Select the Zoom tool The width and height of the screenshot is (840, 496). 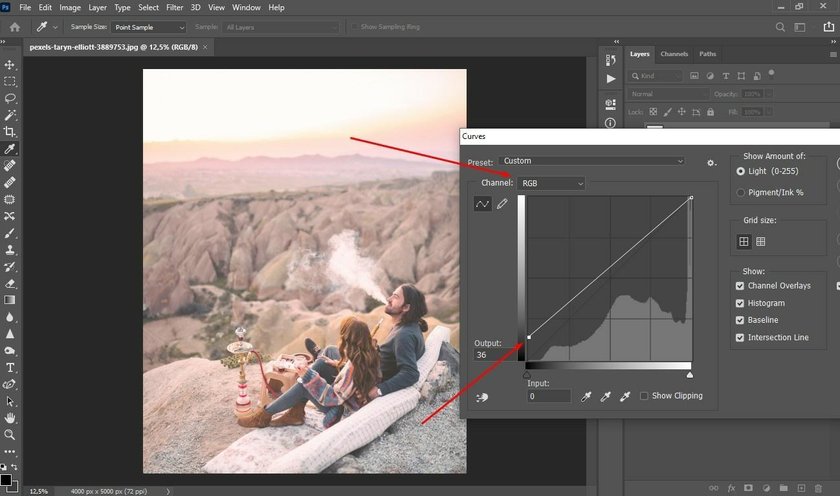(x=10, y=434)
